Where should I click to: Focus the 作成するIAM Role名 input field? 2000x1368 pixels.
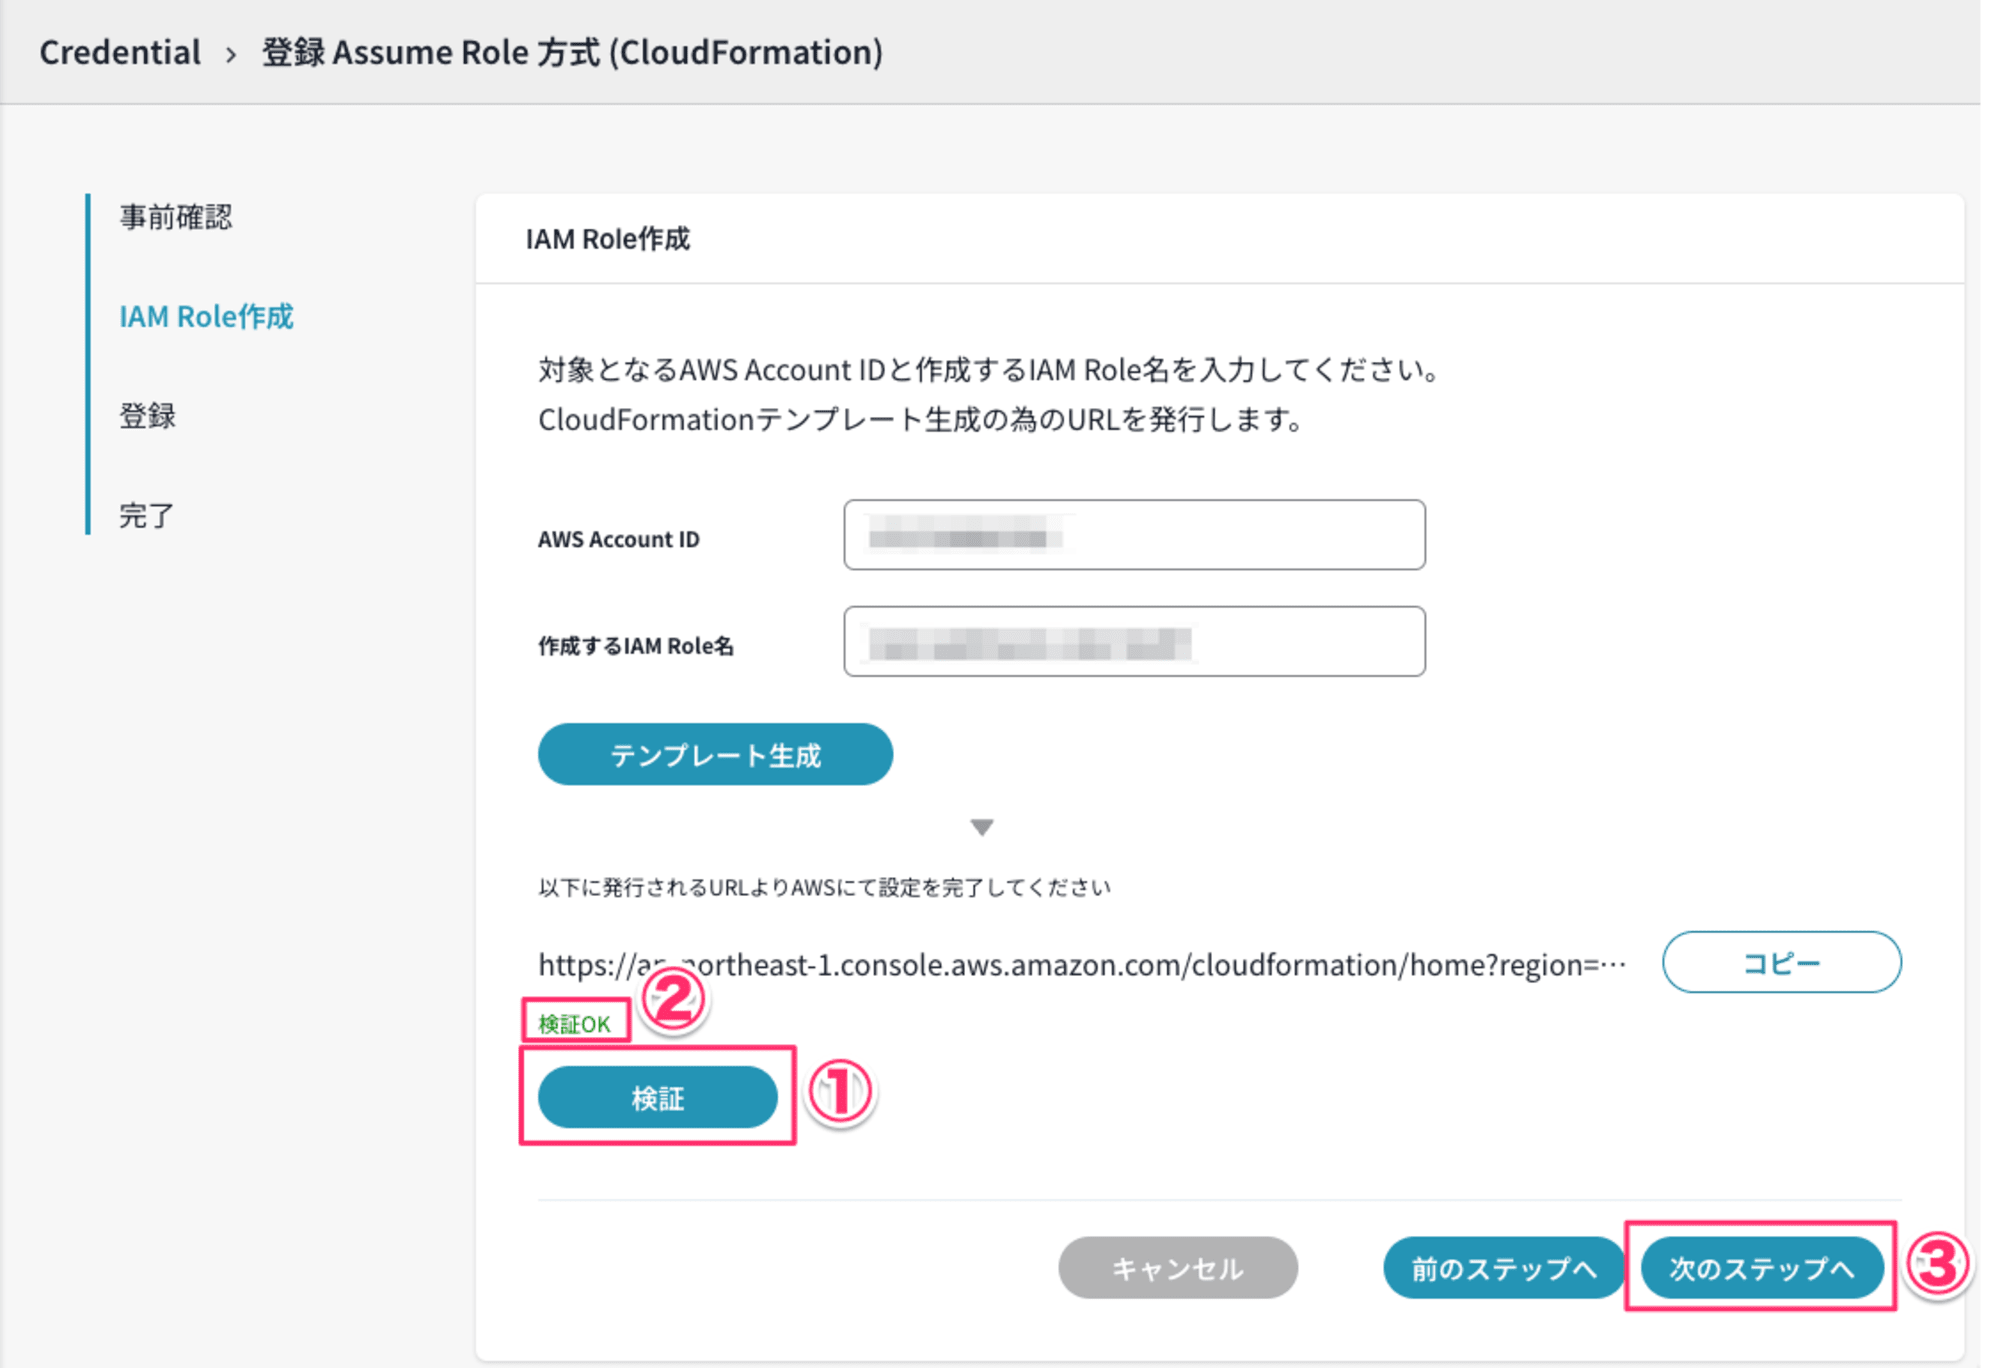coord(1134,641)
